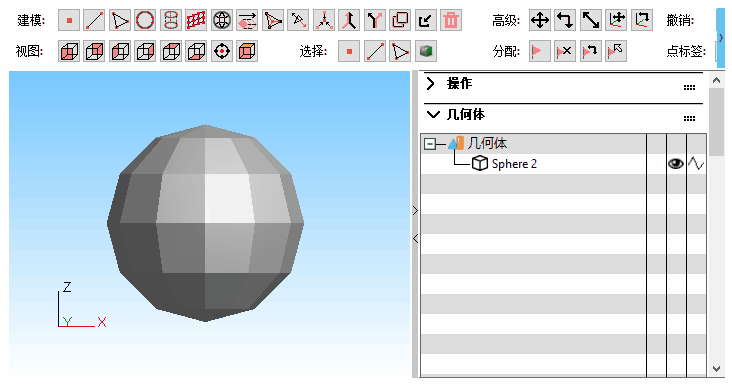
Task: Click the panel vertical scrollbar thumb
Action: [717, 122]
